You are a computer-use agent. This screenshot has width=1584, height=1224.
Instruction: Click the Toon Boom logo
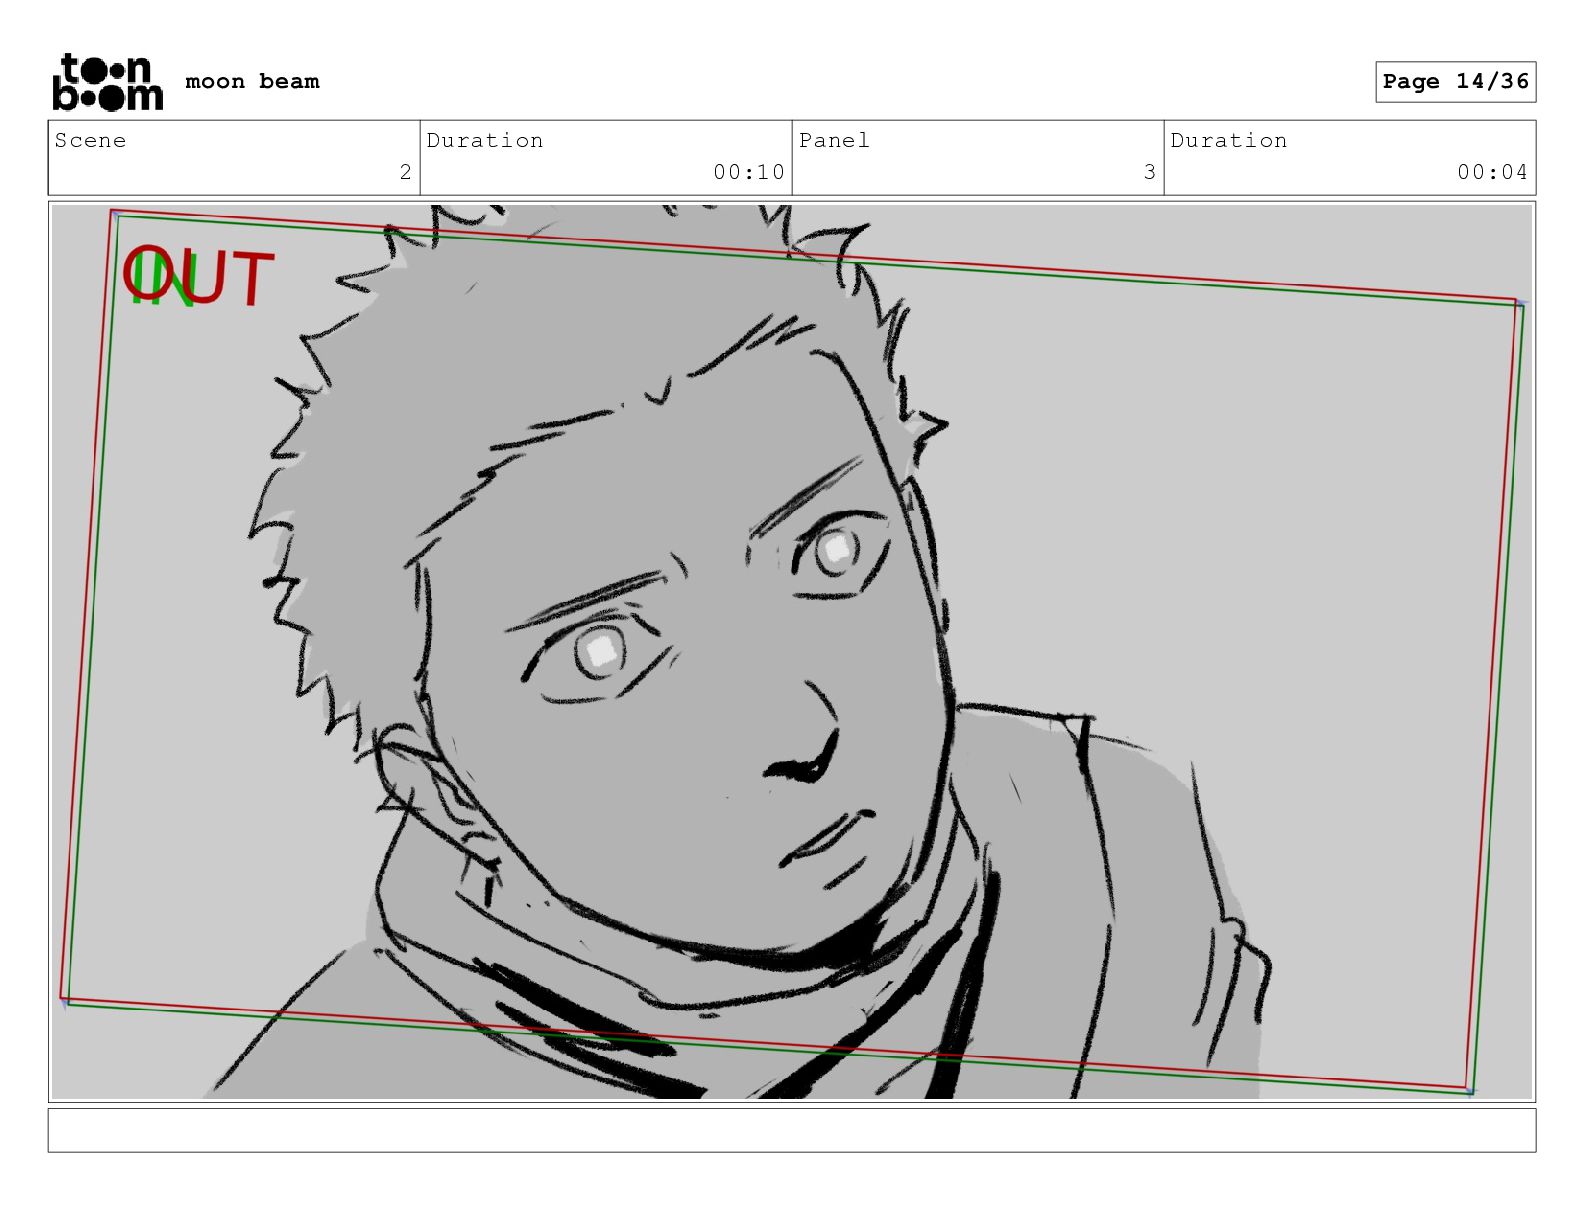tap(107, 81)
